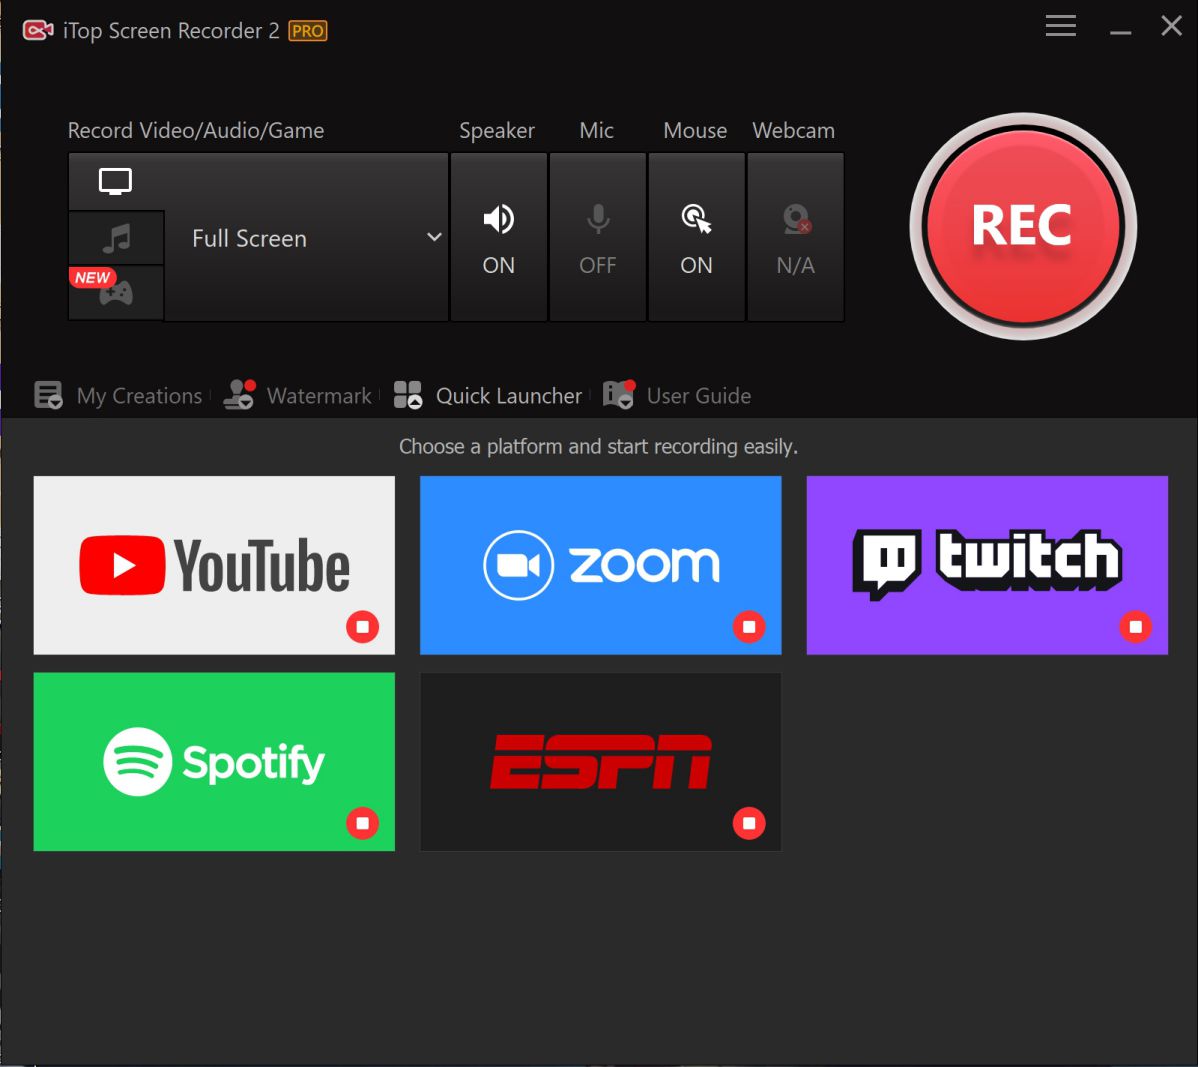Toggle the Speaker ON setting
Viewport: 1198px width, 1067px height.
[x=499, y=237]
